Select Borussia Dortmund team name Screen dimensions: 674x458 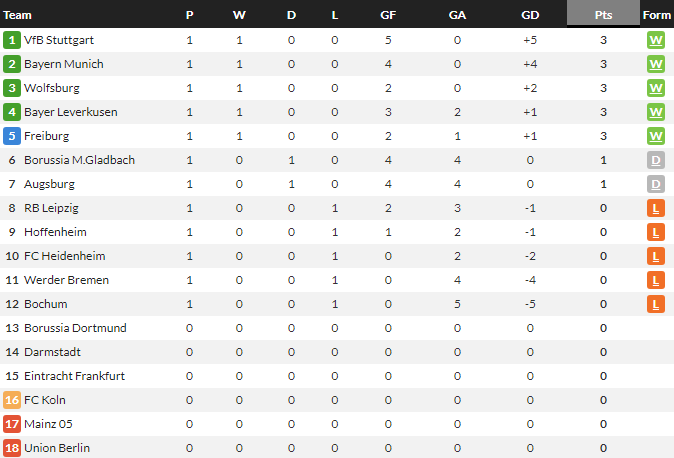click(x=75, y=328)
